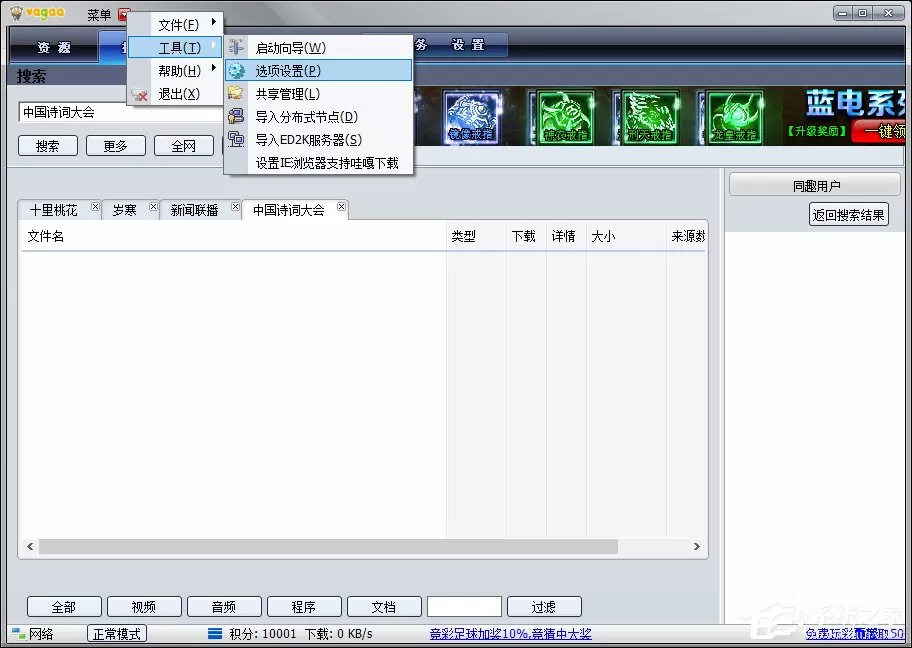Click the filter text field beside 过滤
Screen dimensions: 912x648
464,607
